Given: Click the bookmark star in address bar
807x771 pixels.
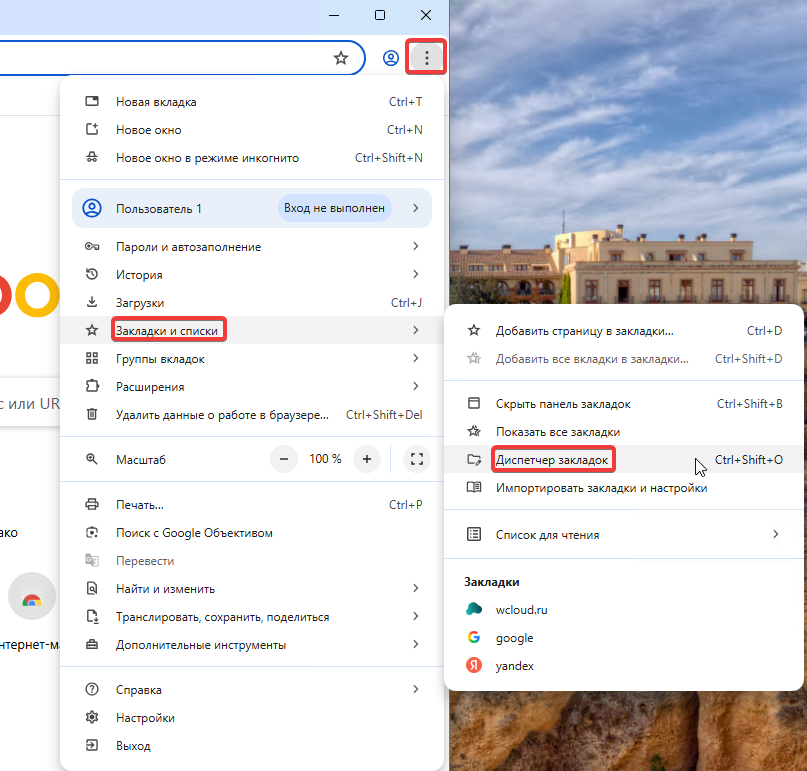Looking at the screenshot, I should click(341, 59).
